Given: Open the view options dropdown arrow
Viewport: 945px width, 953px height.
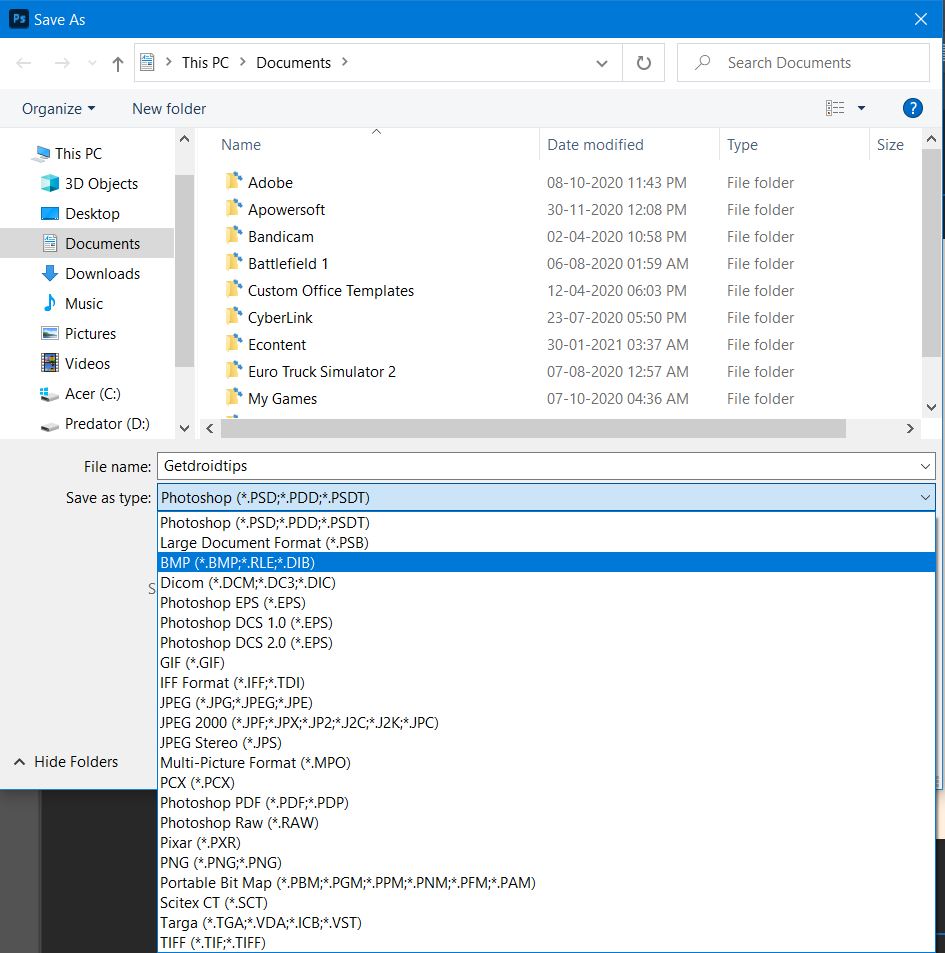Looking at the screenshot, I should (861, 108).
